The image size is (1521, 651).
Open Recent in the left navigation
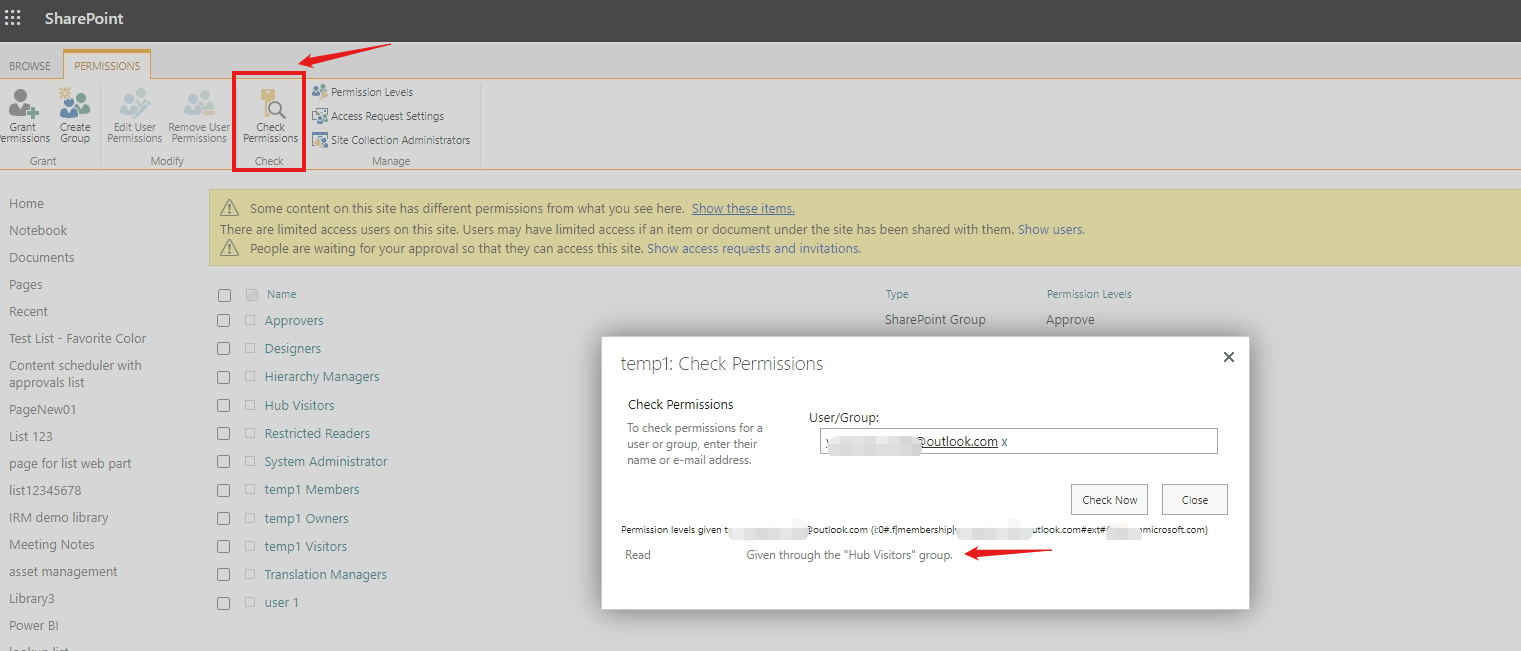(x=29, y=312)
